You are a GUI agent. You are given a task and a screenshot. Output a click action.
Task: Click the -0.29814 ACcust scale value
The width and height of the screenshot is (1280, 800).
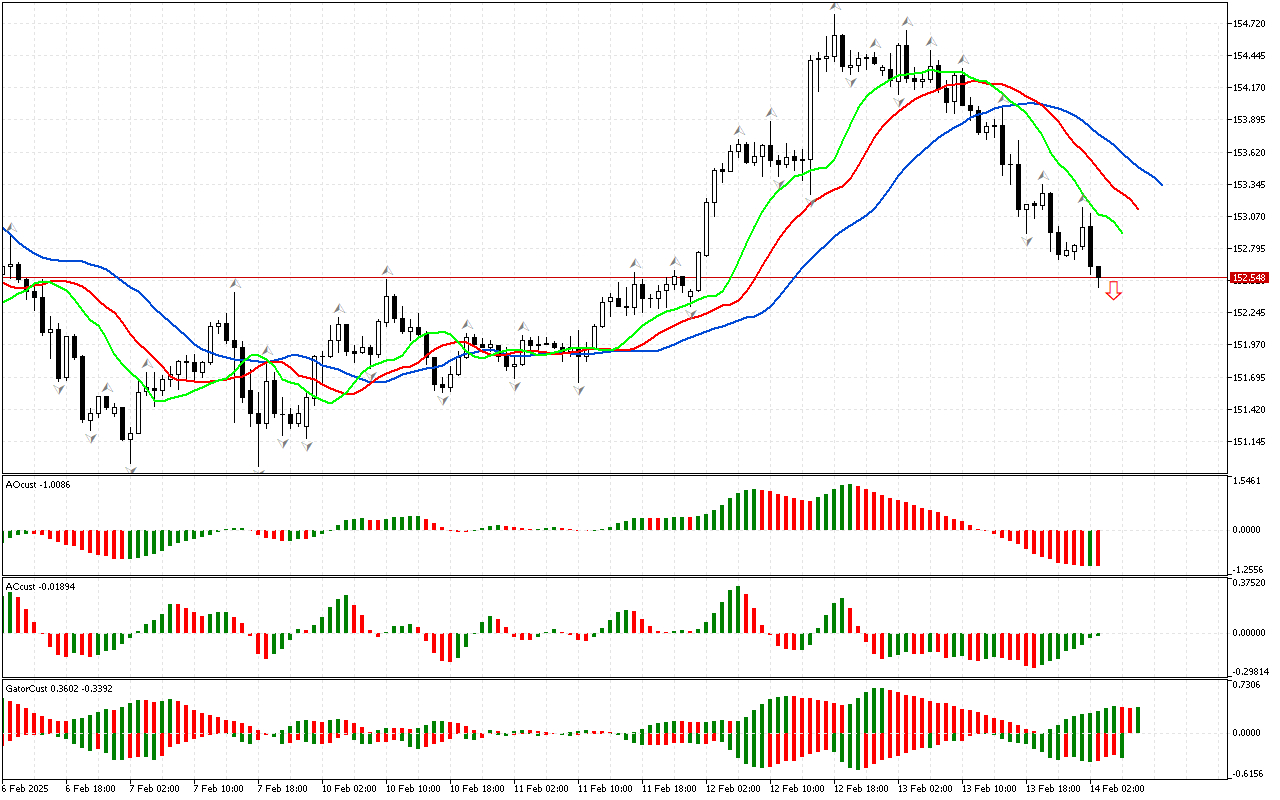pos(1250,672)
